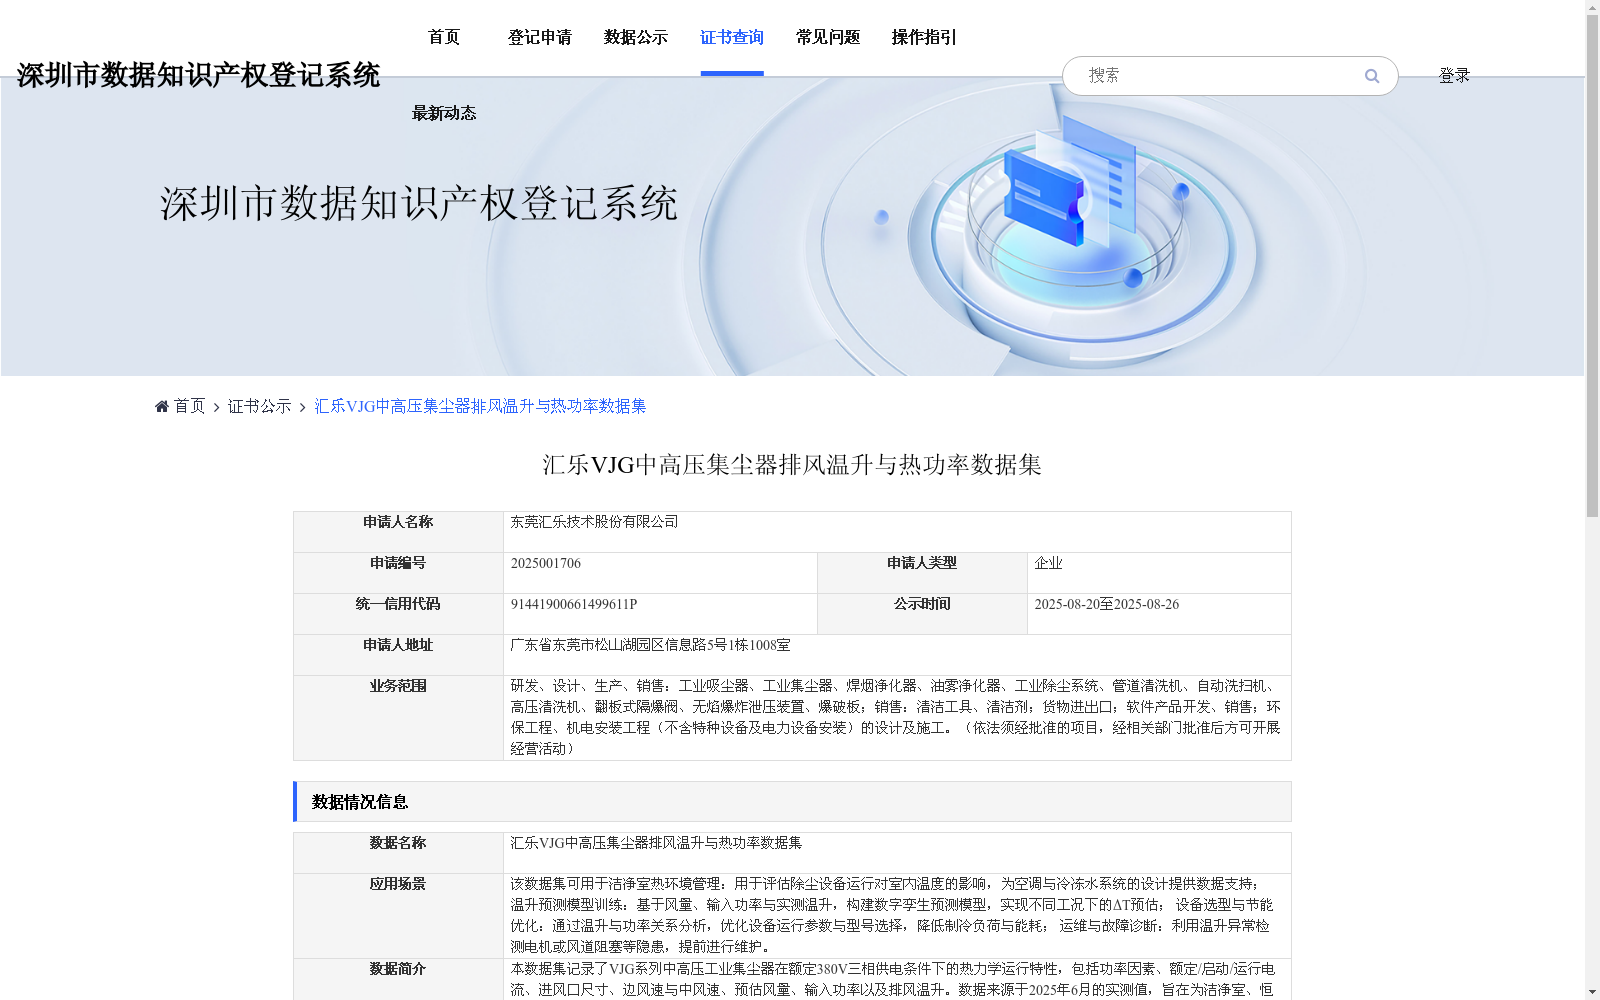Image resolution: width=1600 pixels, height=1000 pixels.
Task: Click the 数据名称 label cell
Action: click(x=398, y=853)
